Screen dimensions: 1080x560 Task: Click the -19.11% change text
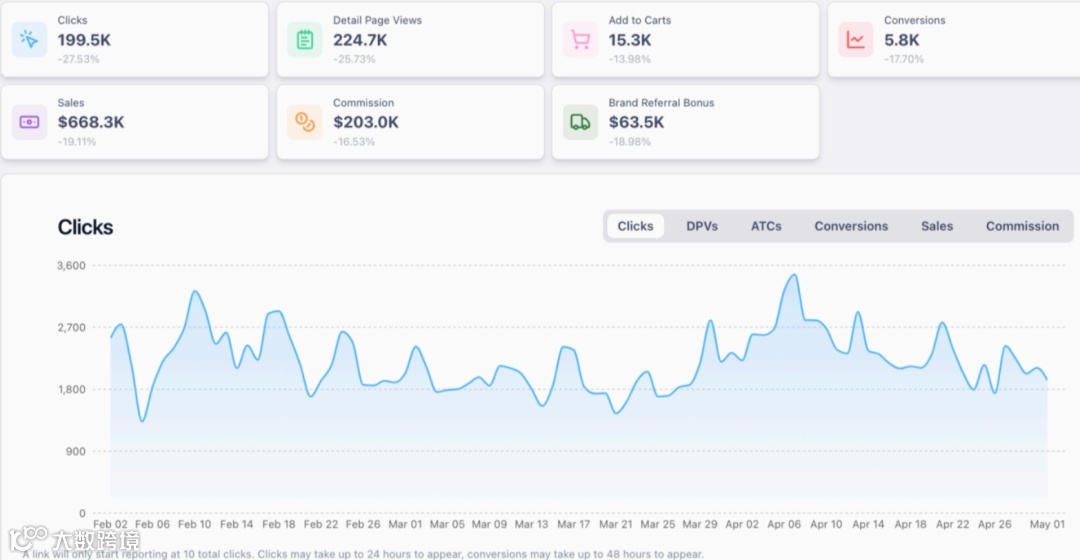tap(76, 142)
